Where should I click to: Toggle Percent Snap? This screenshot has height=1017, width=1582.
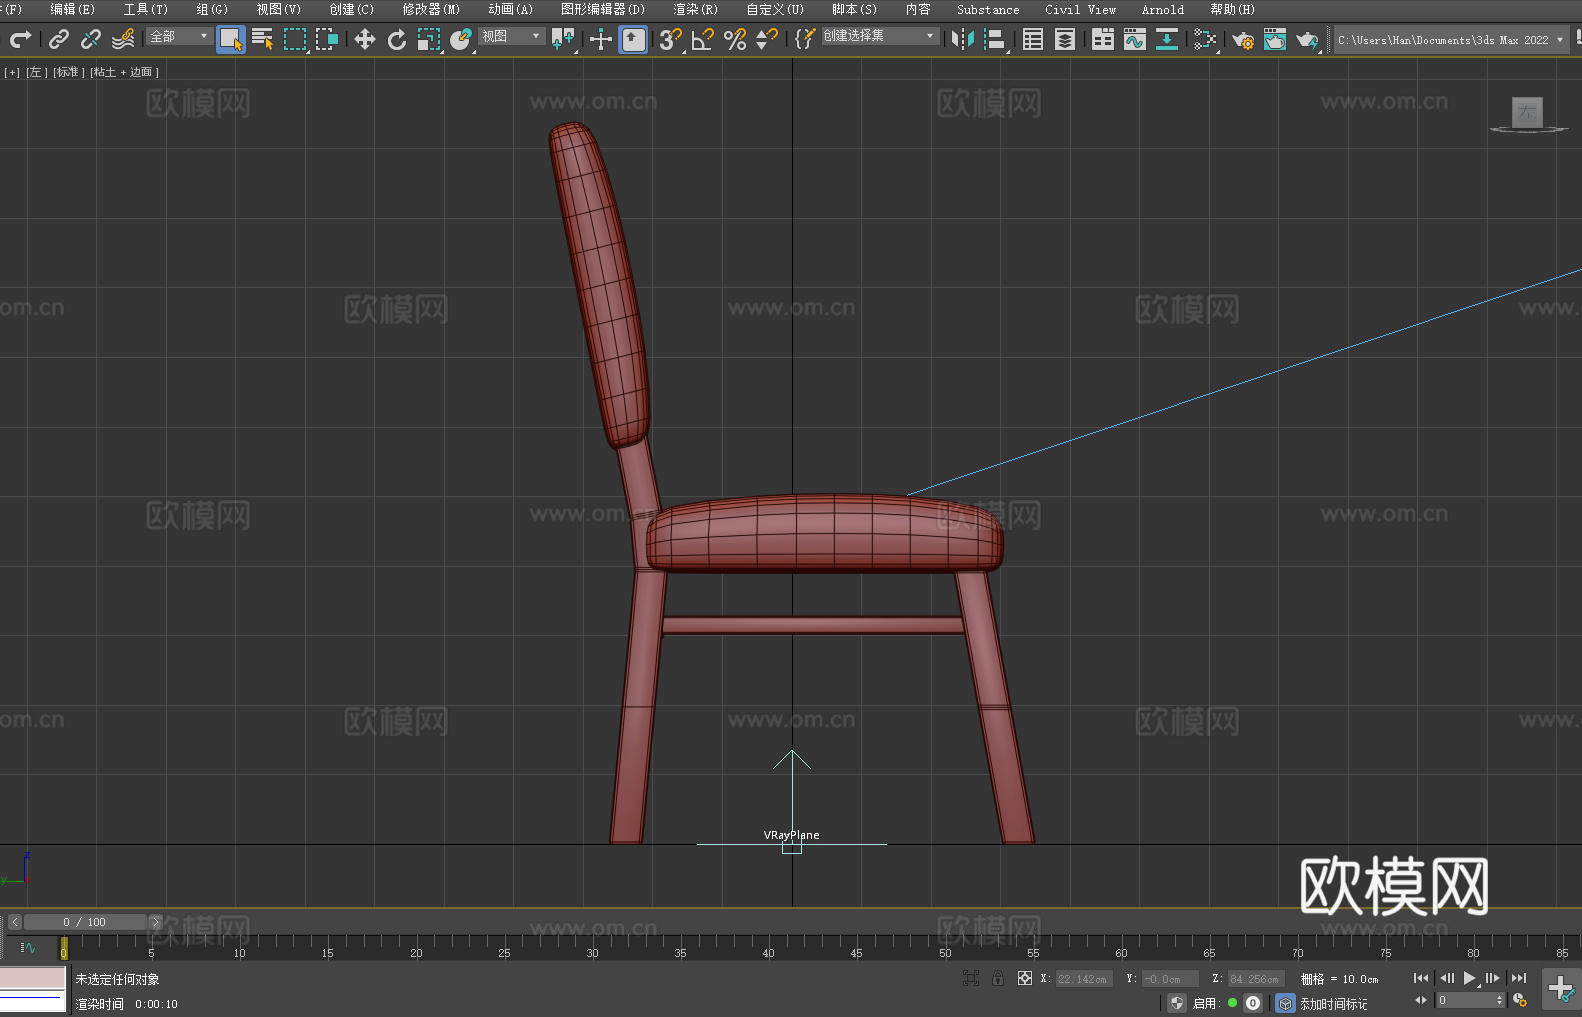[735, 39]
